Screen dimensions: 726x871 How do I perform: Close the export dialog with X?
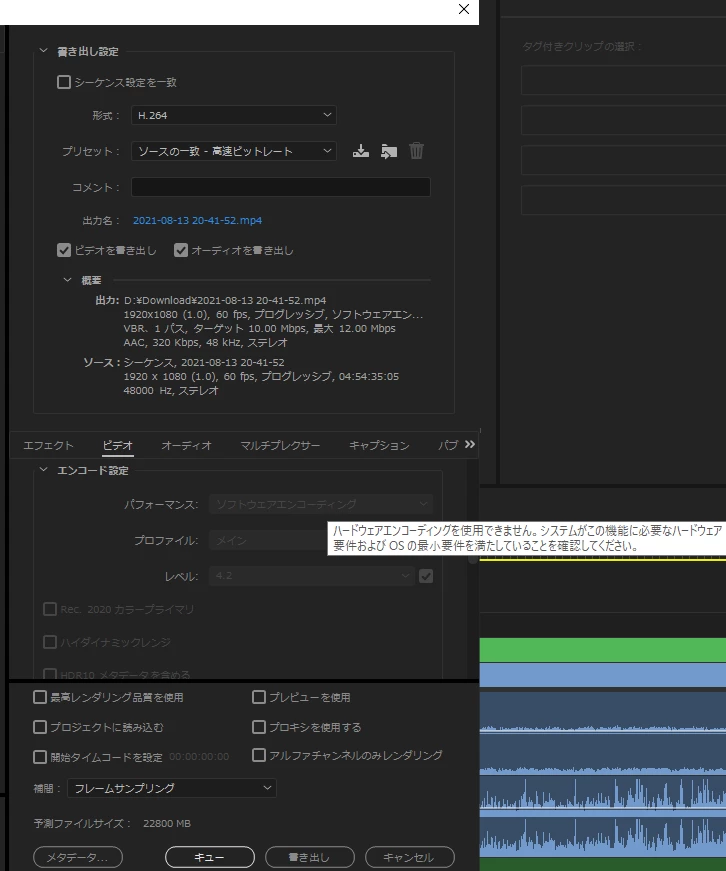coord(464,9)
